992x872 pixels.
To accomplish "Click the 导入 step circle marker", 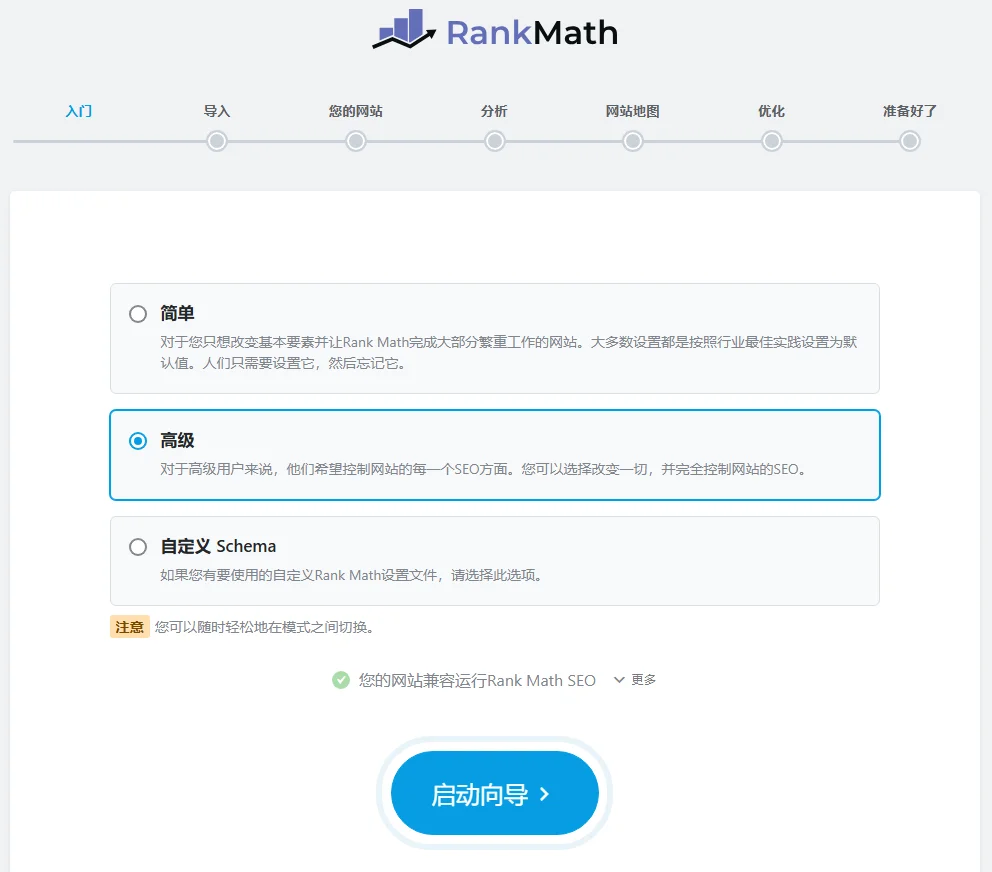I will [217, 142].
